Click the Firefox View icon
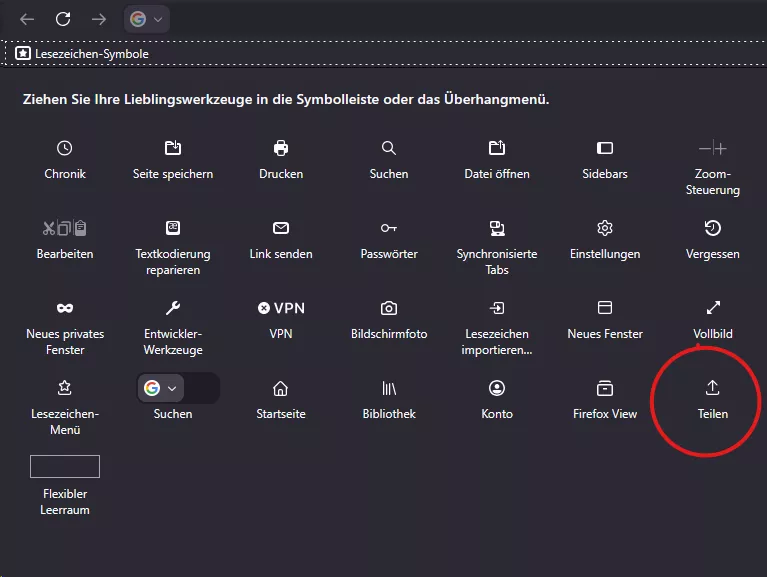Viewport: 767px width, 577px height. (x=605, y=388)
